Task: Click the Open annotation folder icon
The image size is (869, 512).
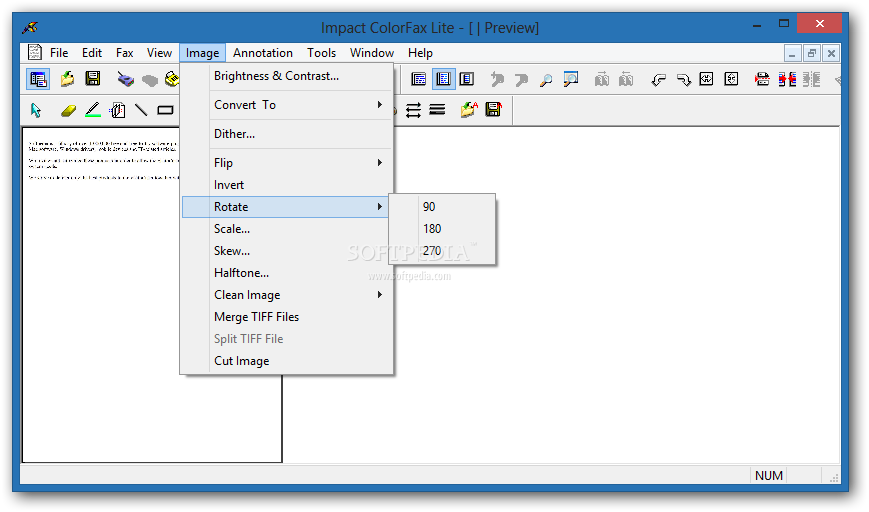Action: (x=469, y=110)
